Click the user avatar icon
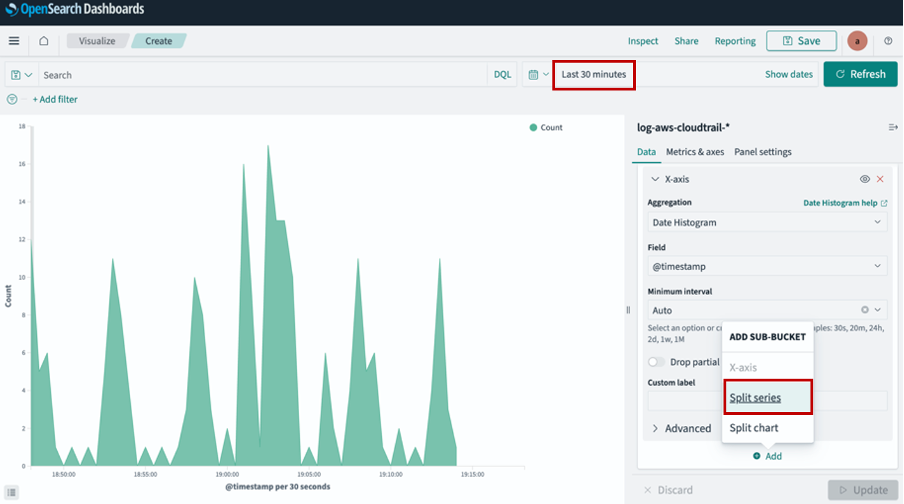The image size is (904, 504). click(857, 41)
